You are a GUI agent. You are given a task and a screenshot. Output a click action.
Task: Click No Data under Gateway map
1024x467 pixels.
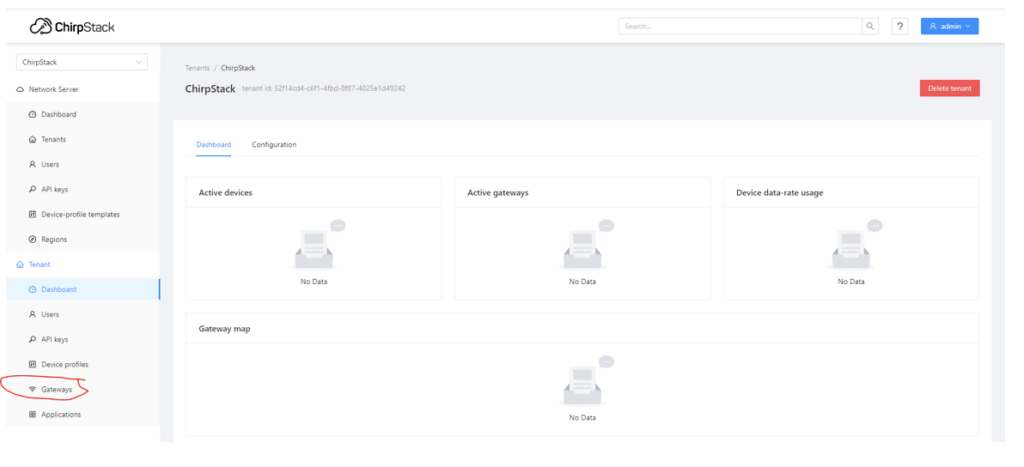coord(583,417)
